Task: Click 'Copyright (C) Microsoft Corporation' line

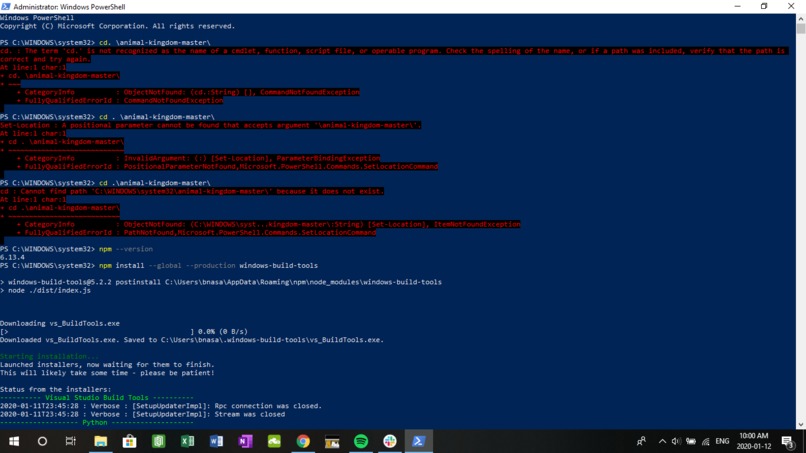Action: (x=117, y=26)
